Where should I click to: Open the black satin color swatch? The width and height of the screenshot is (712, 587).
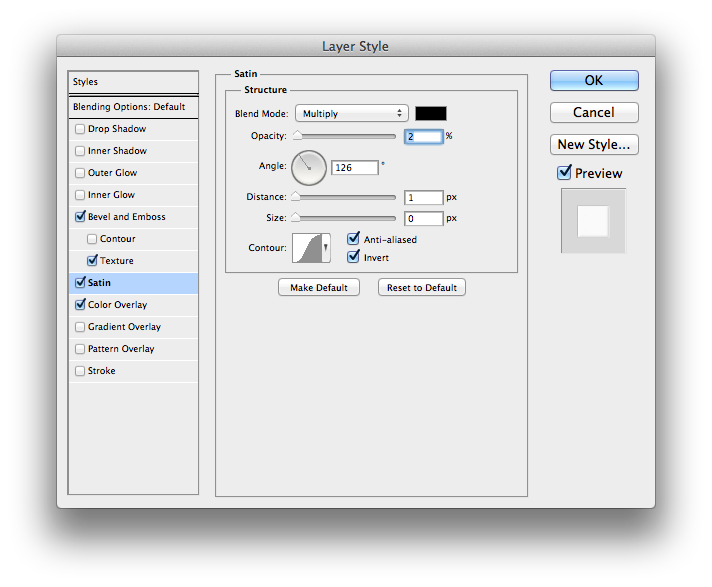point(431,113)
